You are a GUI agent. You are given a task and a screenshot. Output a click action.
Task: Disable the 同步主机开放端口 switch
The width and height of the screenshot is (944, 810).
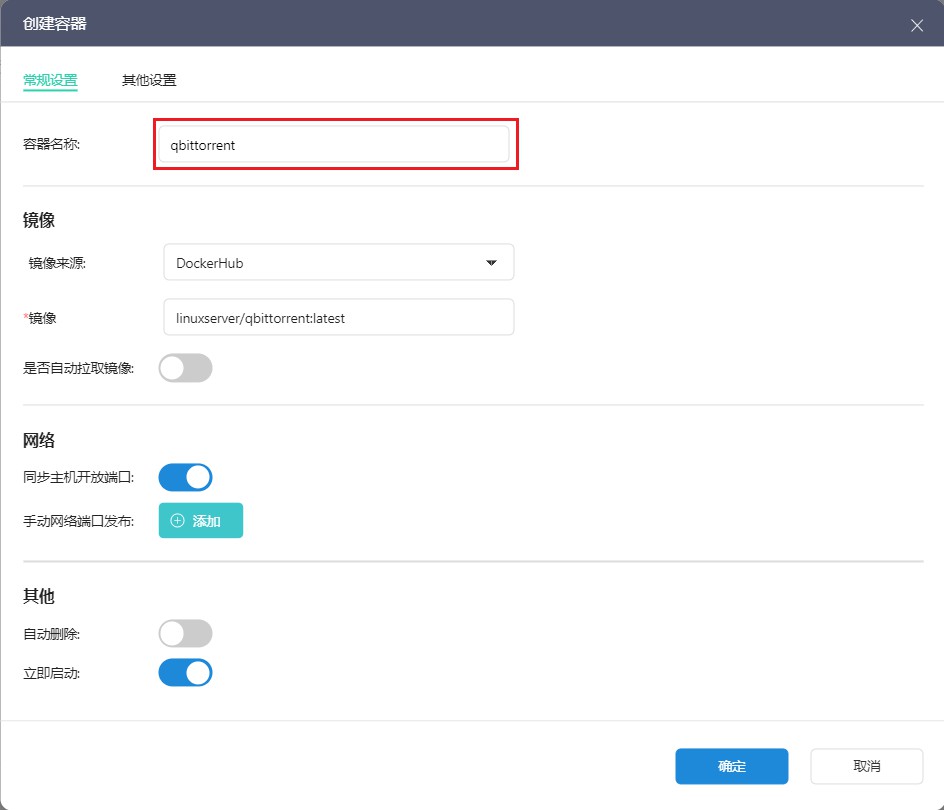[x=186, y=478]
